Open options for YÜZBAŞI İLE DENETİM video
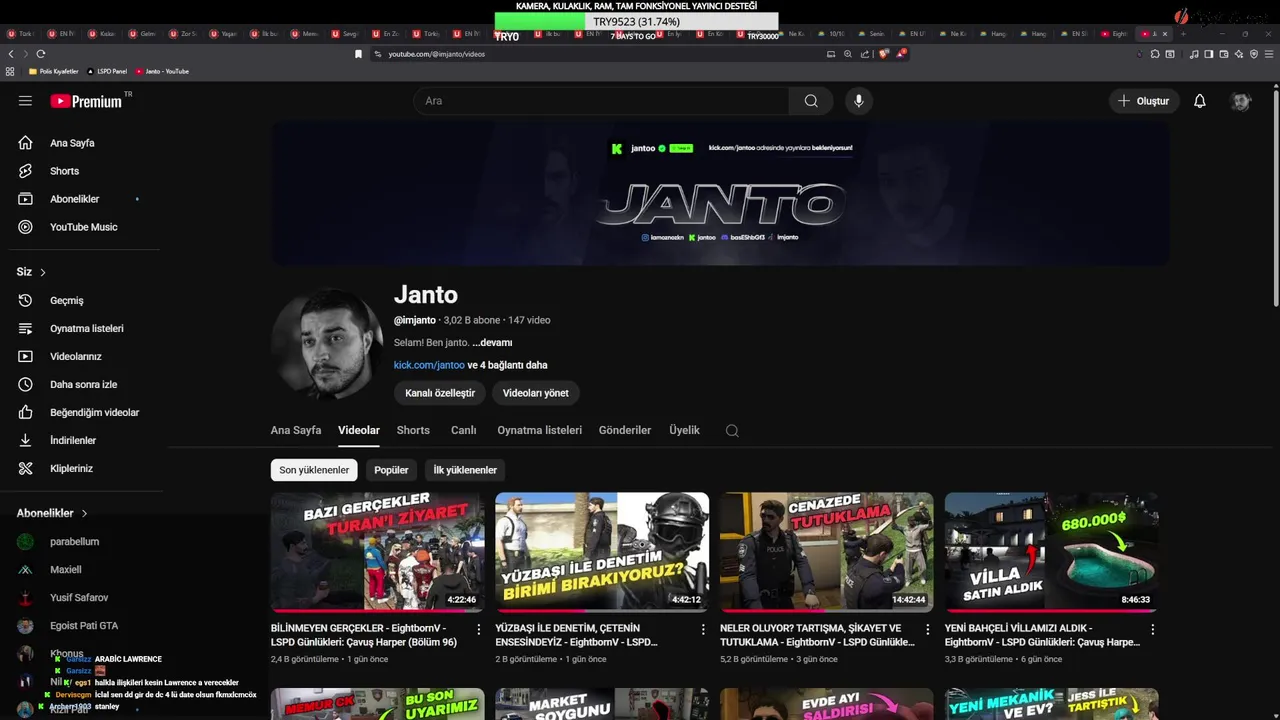 [x=702, y=630]
